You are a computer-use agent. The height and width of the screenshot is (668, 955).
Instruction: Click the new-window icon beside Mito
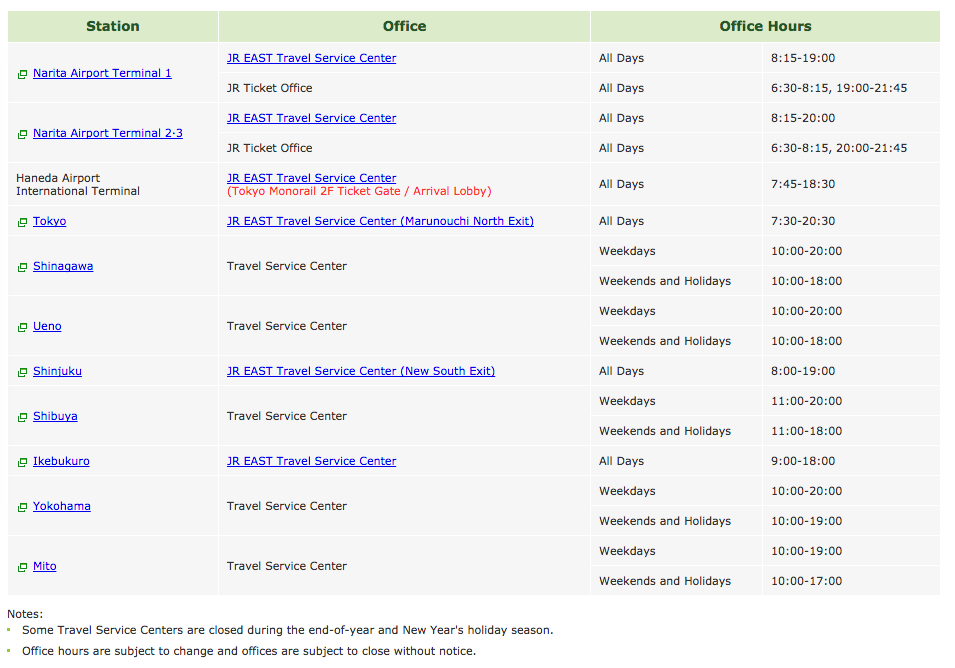pos(23,567)
